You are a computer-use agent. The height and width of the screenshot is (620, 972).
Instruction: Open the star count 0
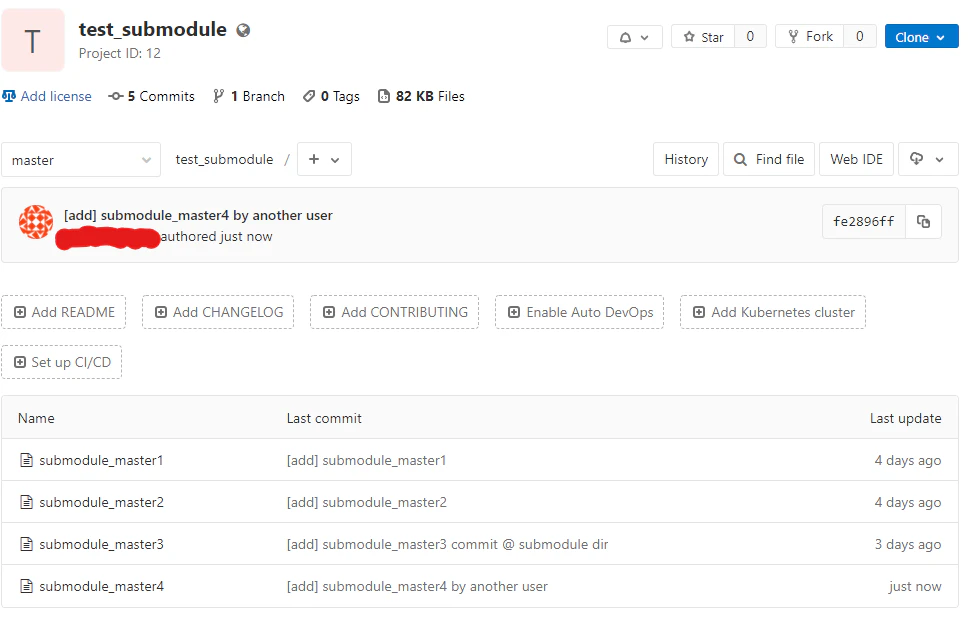pyautogui.click(x=750, y=37)
